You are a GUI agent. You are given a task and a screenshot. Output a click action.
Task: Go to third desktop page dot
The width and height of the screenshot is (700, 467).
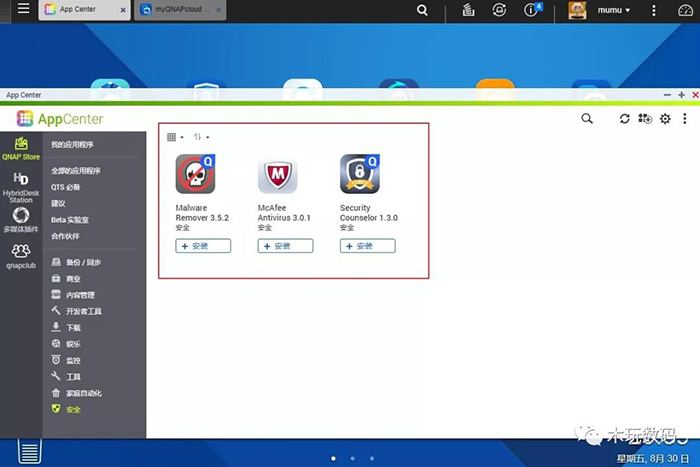coord(371,459)
